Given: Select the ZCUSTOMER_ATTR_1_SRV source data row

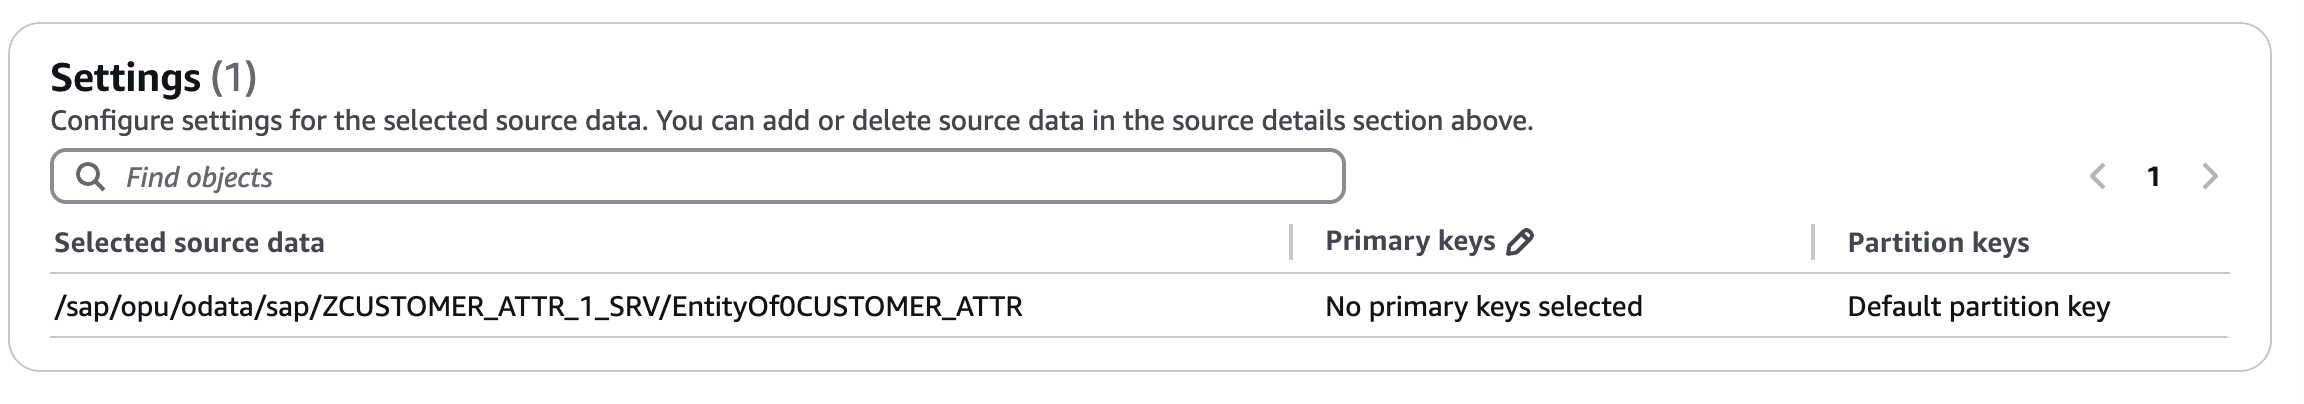Looking at the screenshot, I should click(538, 306).
